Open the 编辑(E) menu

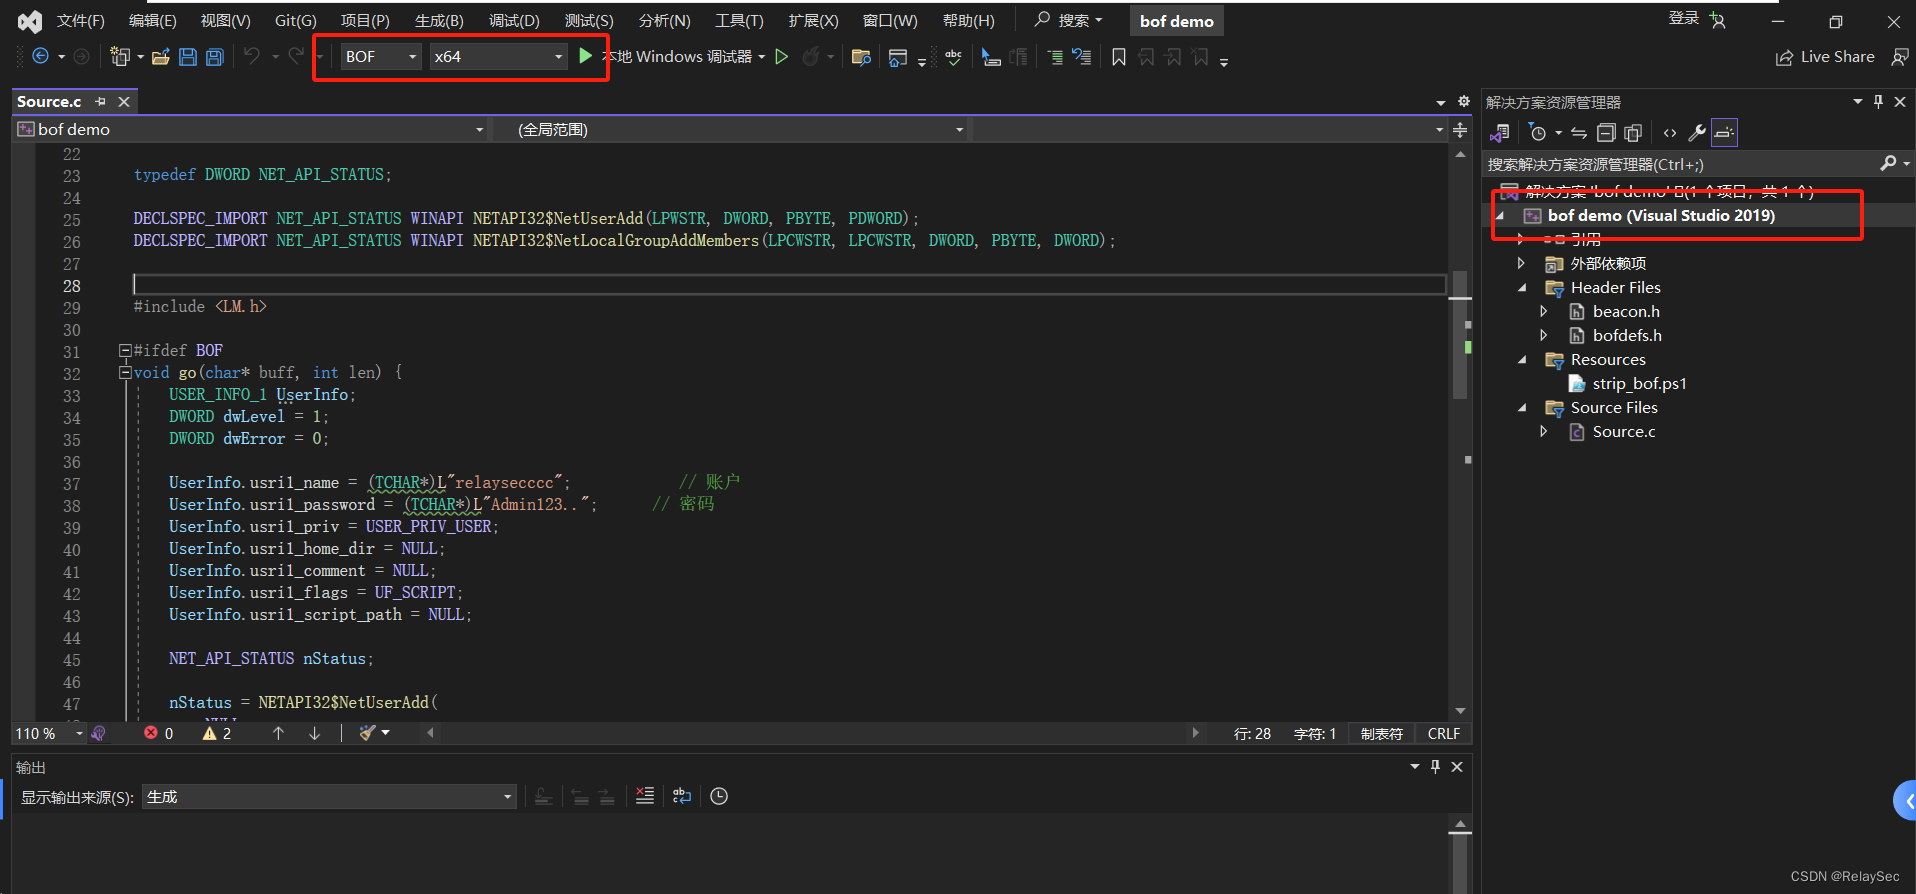click(x=153, y=21)
